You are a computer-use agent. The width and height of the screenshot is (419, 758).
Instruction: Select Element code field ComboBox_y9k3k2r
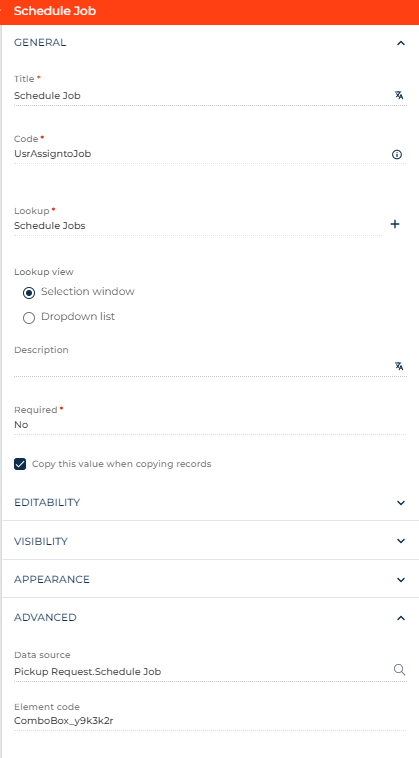[210, 721]
